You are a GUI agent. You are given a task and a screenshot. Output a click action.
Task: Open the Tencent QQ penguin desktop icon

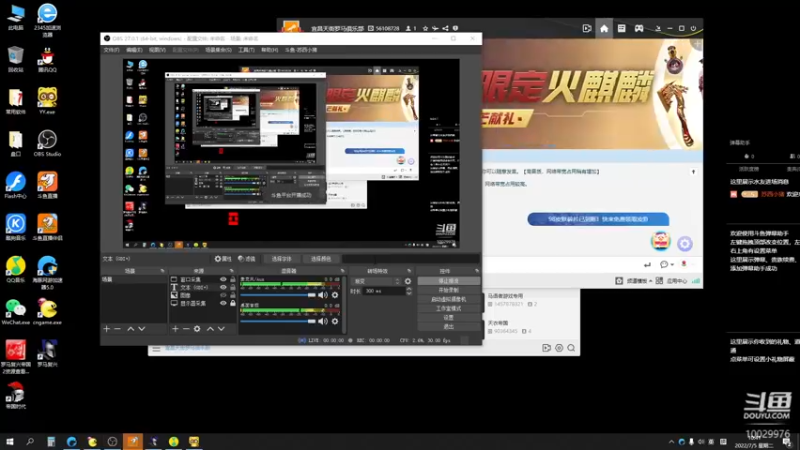tap(47, 59)
